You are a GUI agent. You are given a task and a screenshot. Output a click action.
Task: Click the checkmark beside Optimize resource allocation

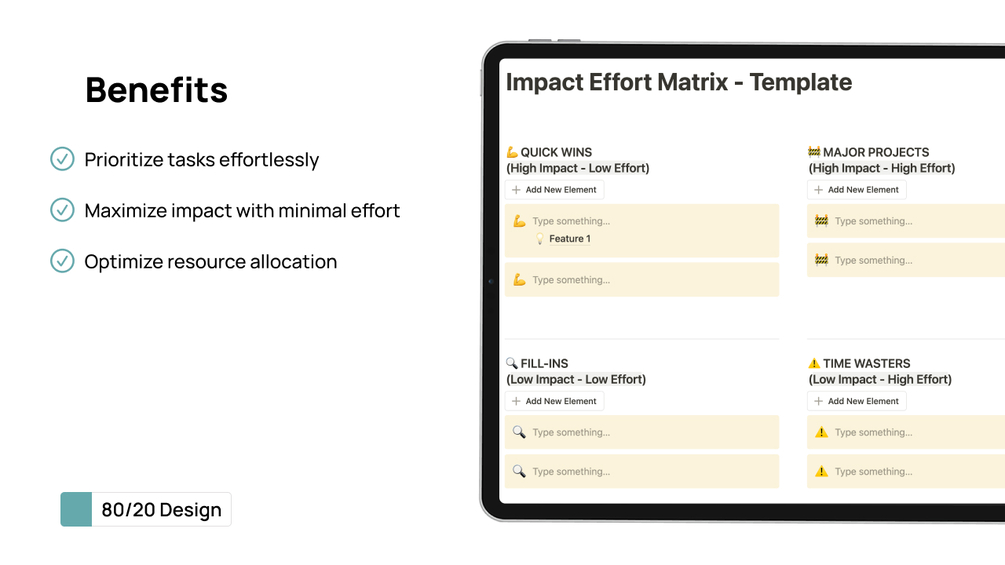(62, 261)
